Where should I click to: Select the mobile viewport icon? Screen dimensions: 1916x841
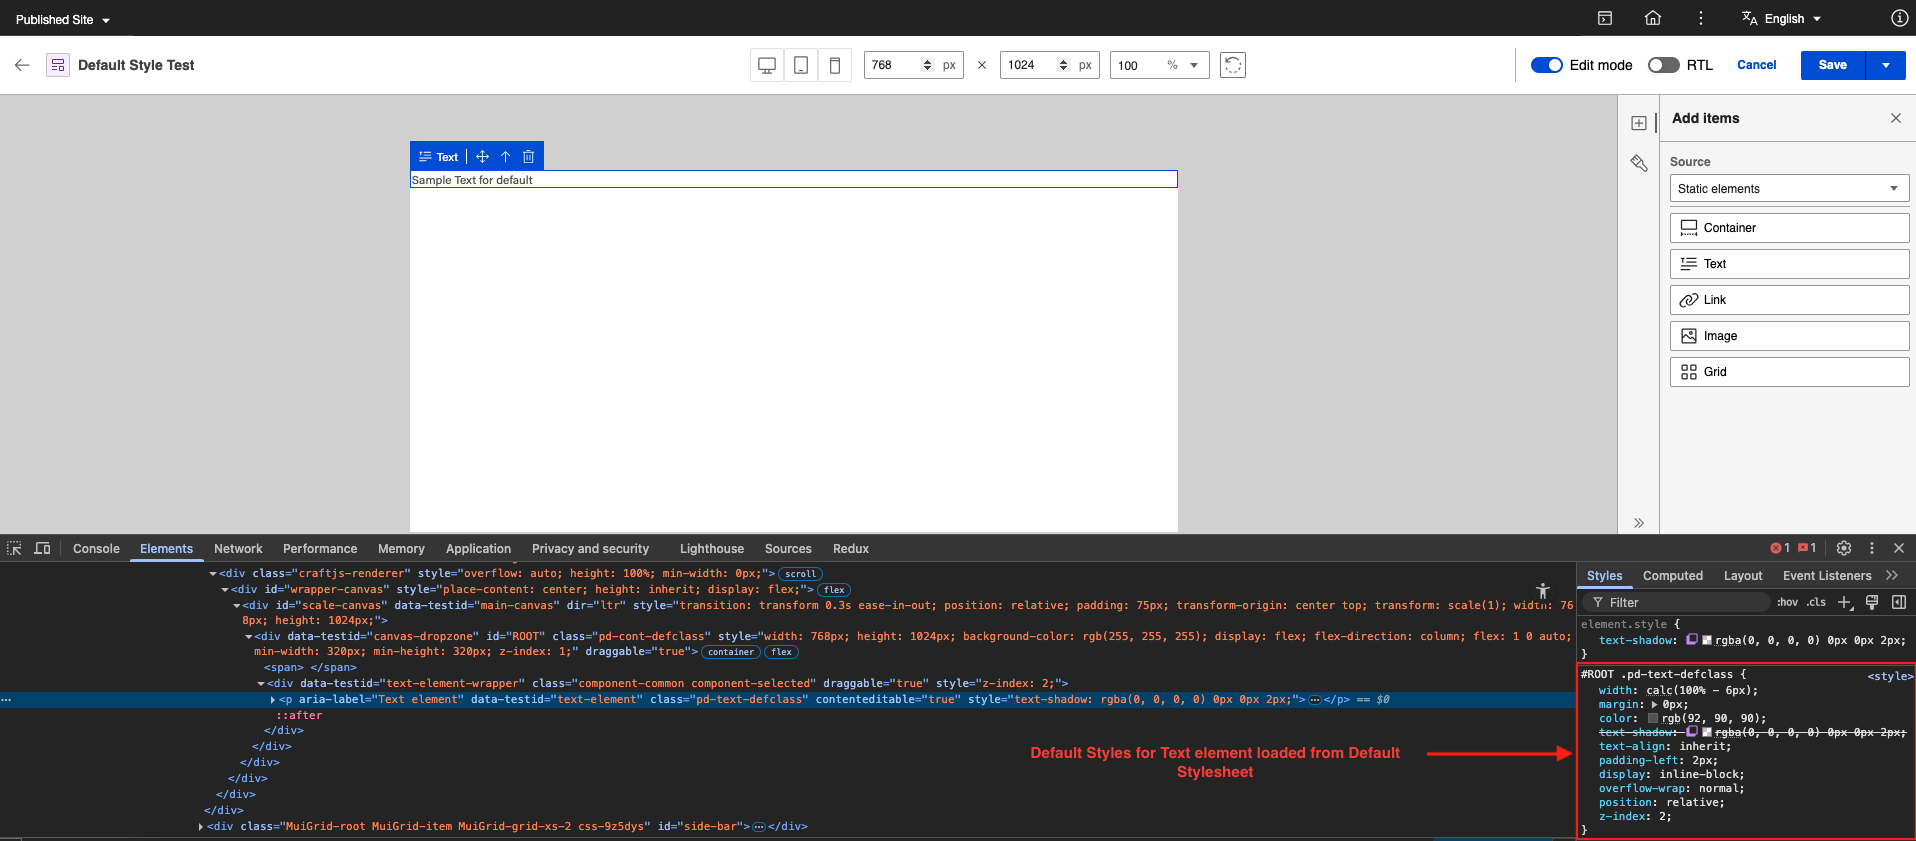(835, 65)
